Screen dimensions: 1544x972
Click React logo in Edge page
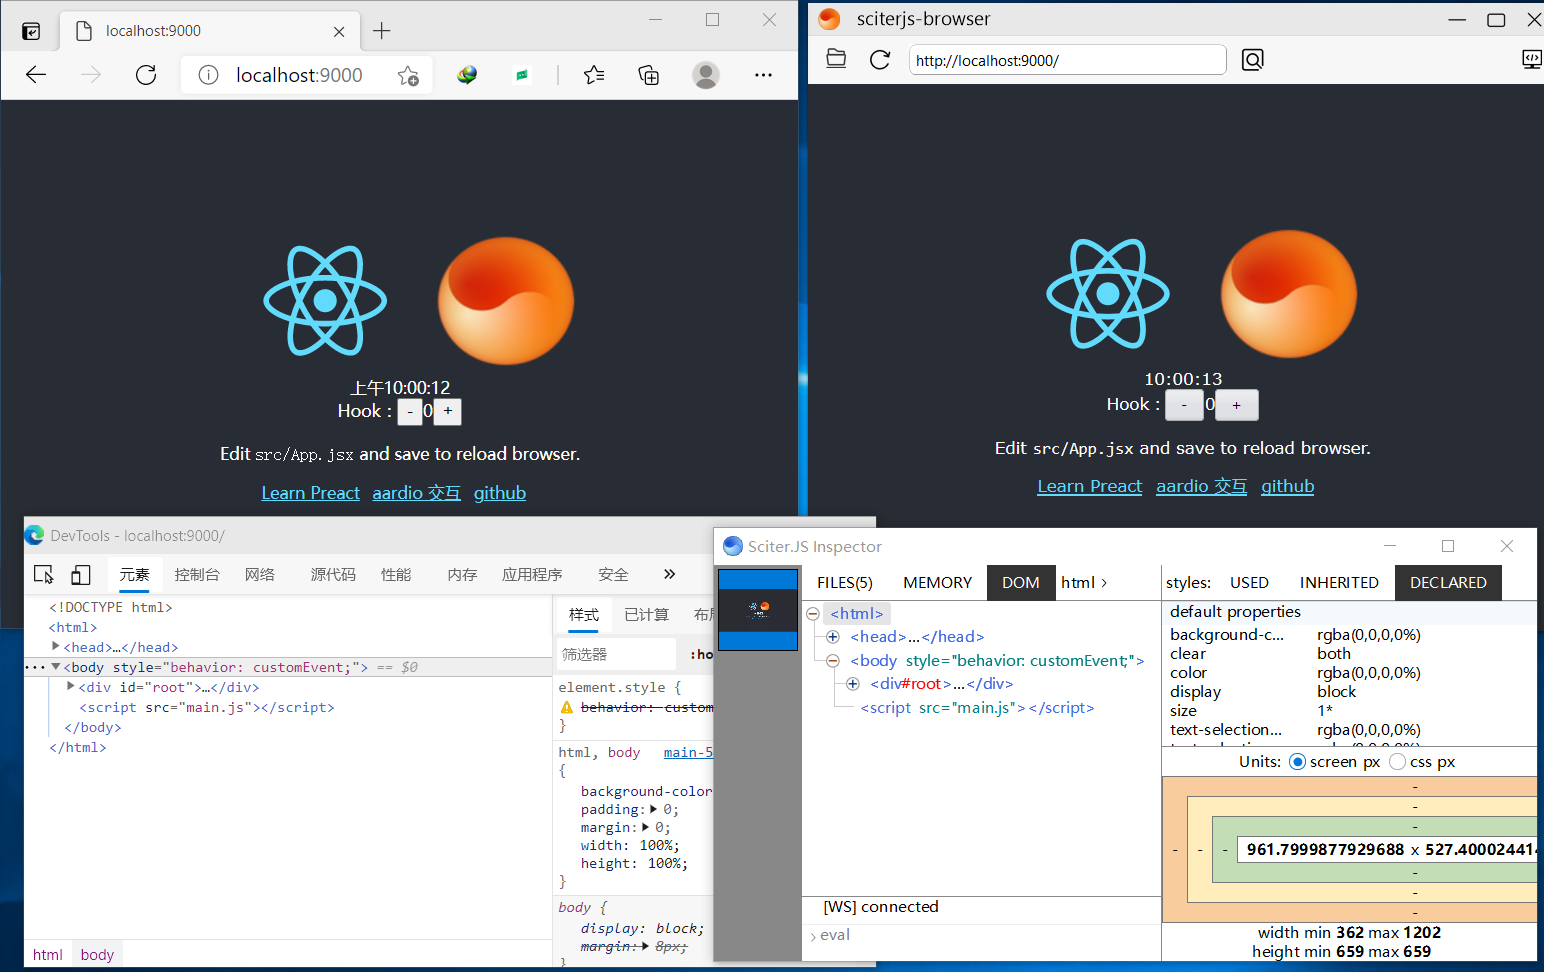pyautogui.click(x=325, y=300)
